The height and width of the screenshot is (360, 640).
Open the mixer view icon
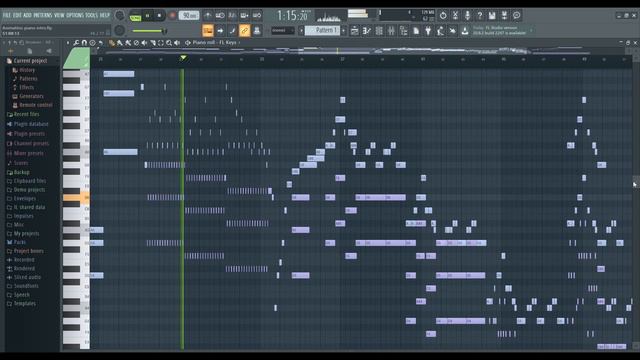click(391, 30)
